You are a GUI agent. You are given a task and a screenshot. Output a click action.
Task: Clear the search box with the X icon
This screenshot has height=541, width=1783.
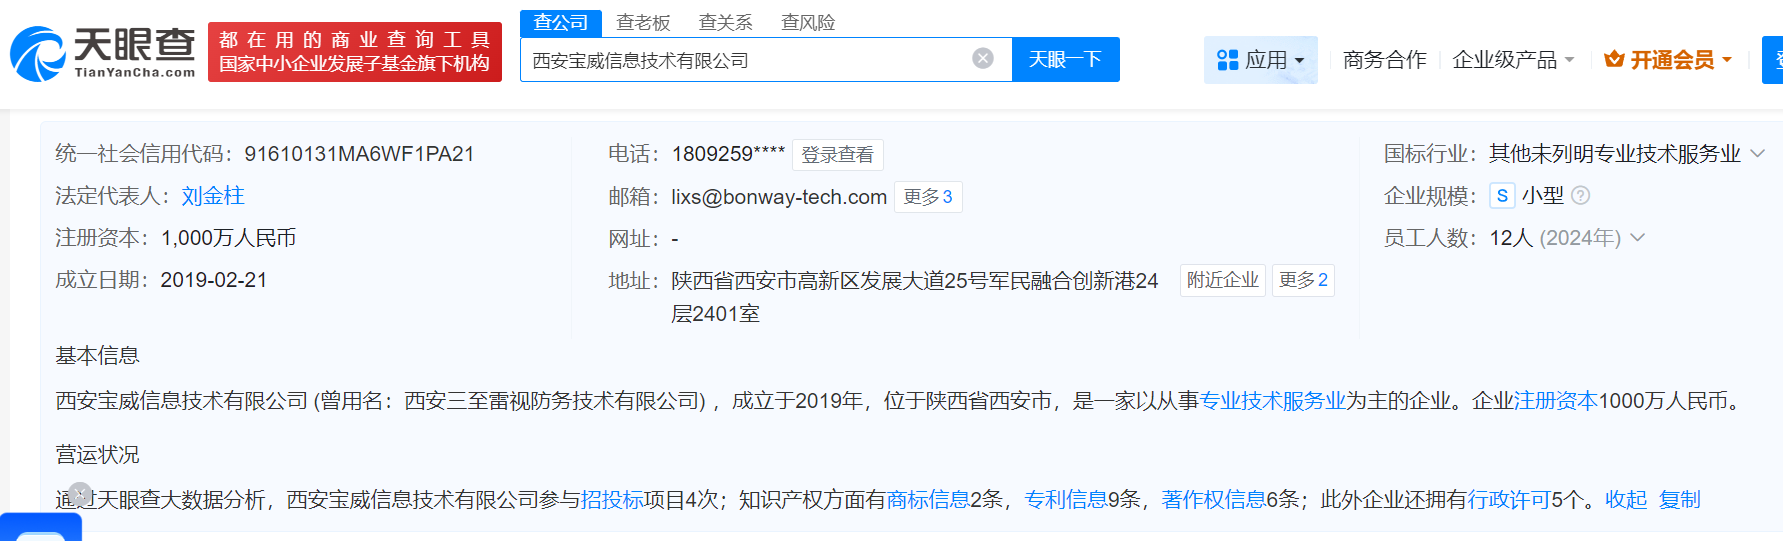[983, 59]
